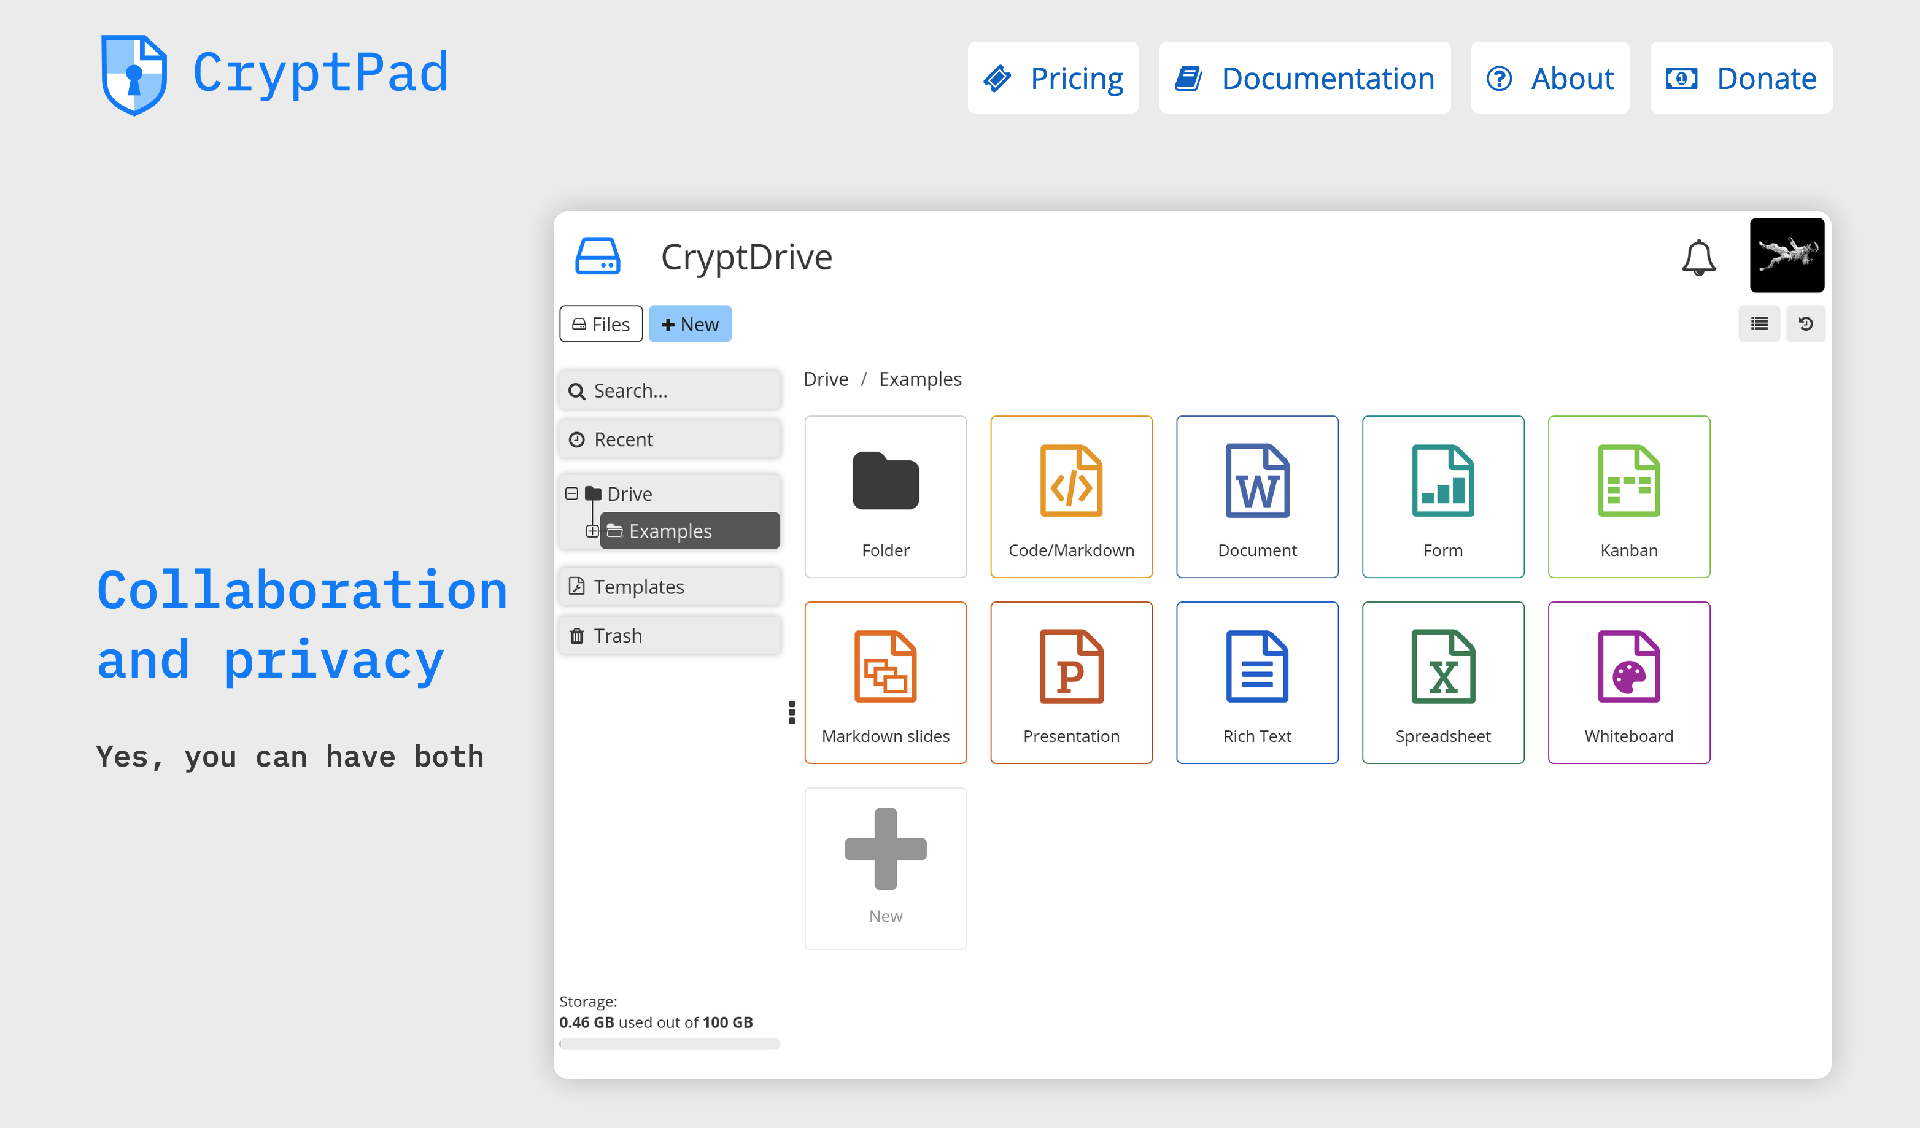Create a new Form

pos(1443,497)
